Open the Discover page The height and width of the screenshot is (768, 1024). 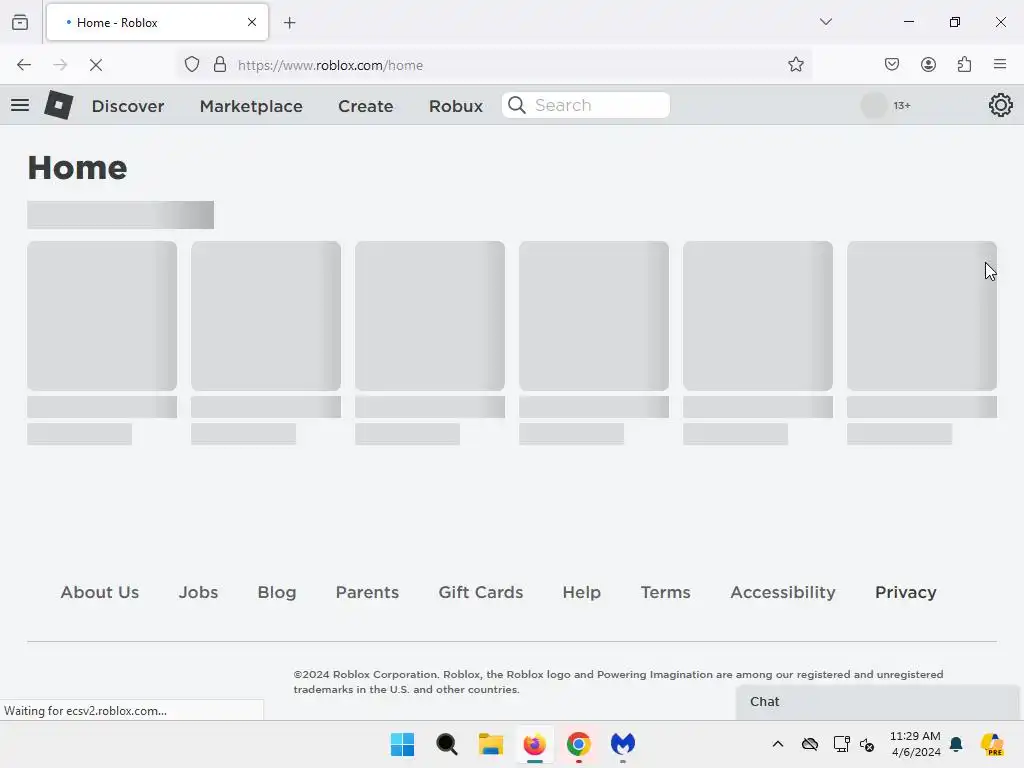click(x=128, y=106)
